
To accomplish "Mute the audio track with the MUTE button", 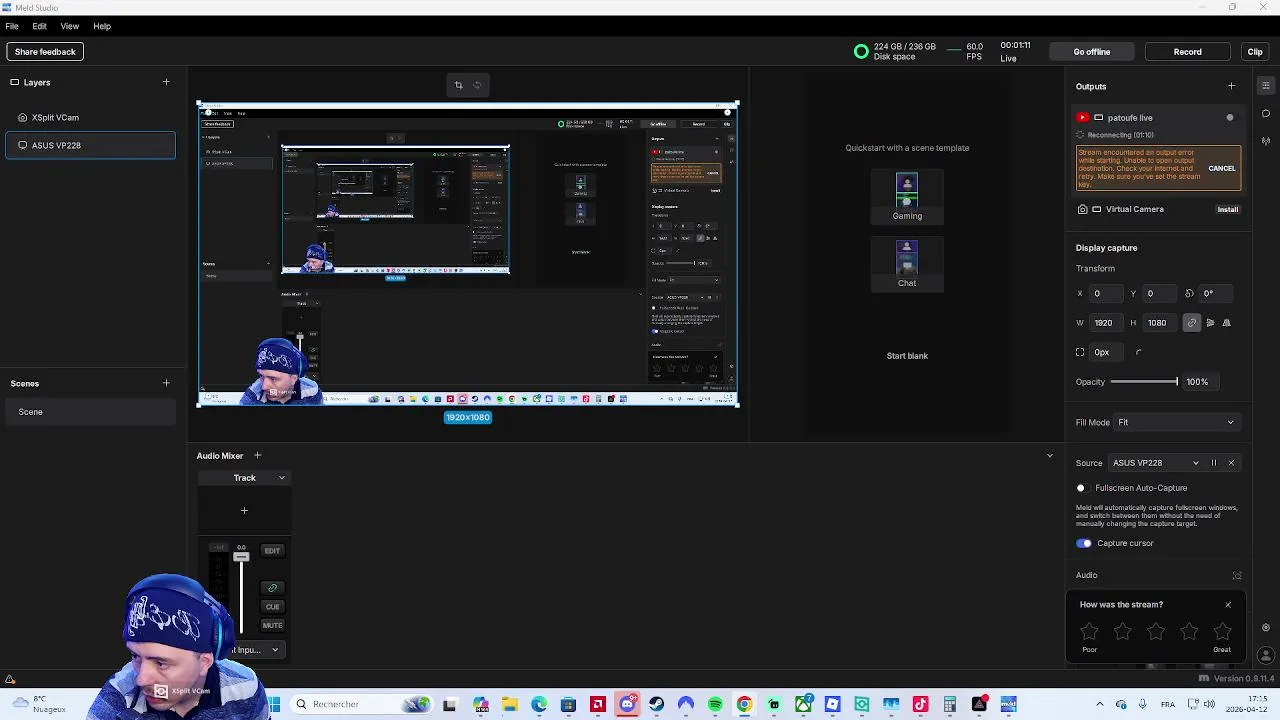I will tap(272, 625).
